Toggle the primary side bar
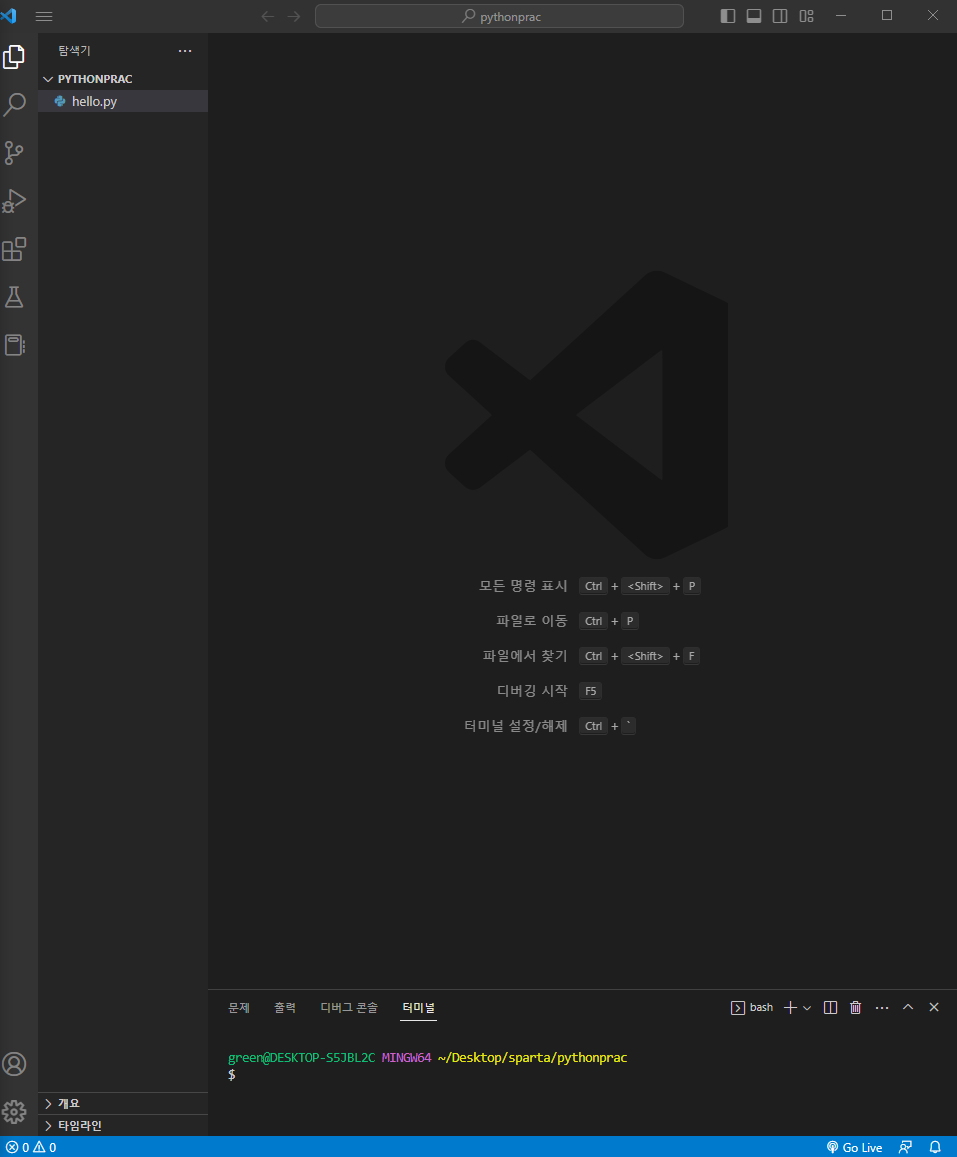The image size is (957, 1157). tap(728, 16)
